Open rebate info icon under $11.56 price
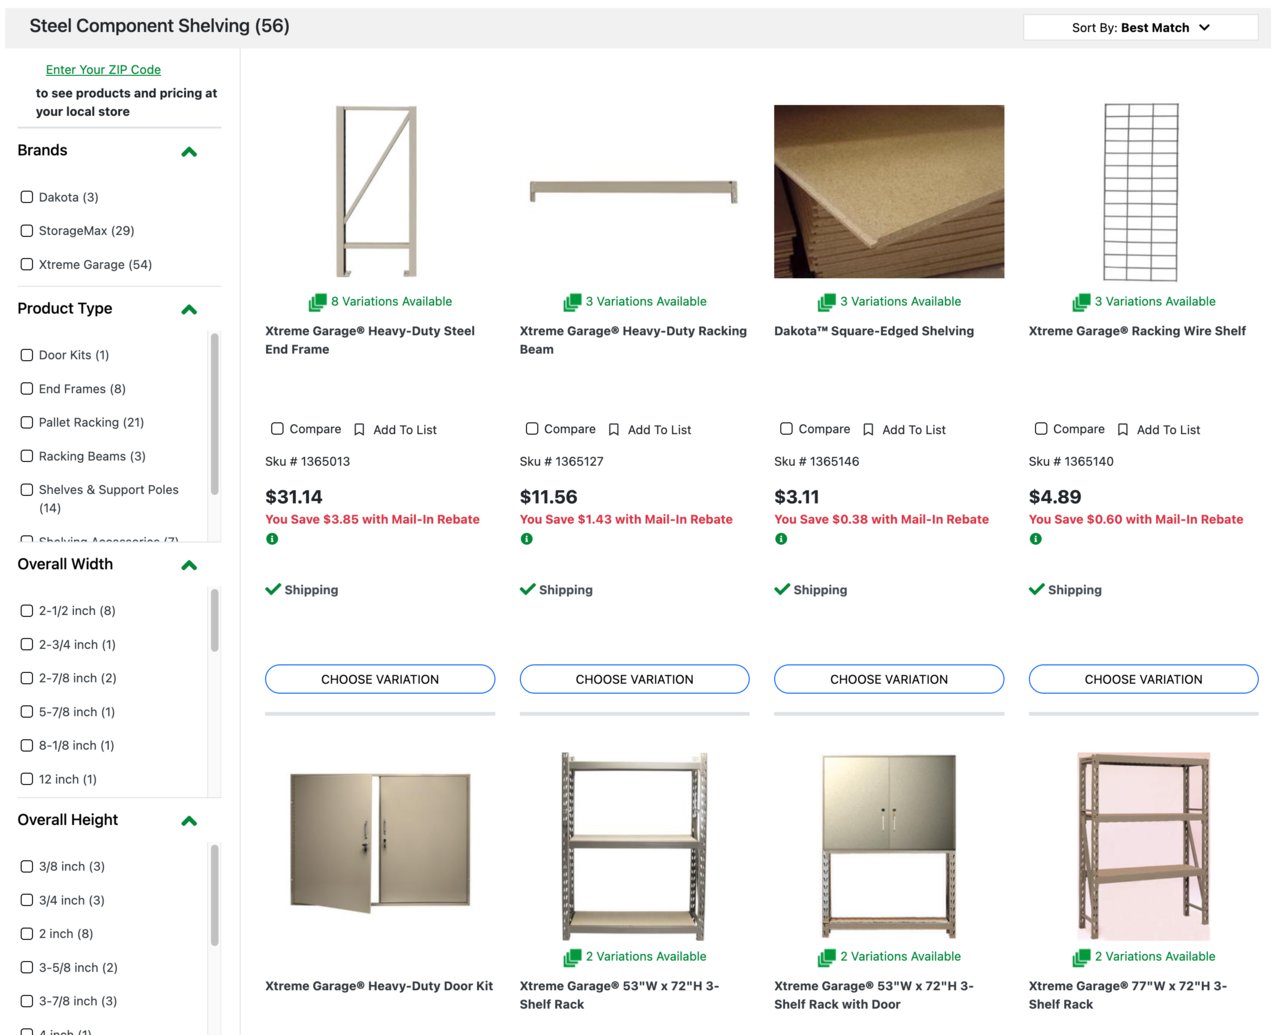This screenshot has width=1279, height=1035. [x=527, y=539]
